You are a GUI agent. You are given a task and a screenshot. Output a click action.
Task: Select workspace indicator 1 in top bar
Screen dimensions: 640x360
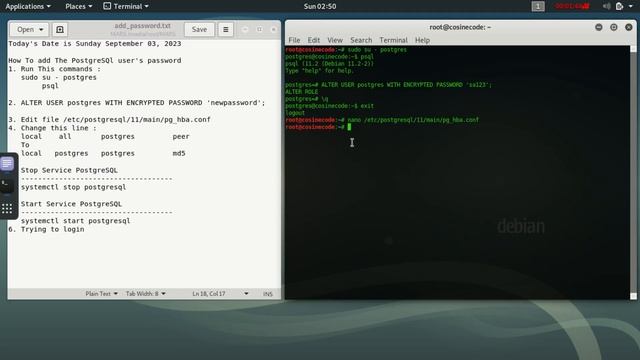538,6
